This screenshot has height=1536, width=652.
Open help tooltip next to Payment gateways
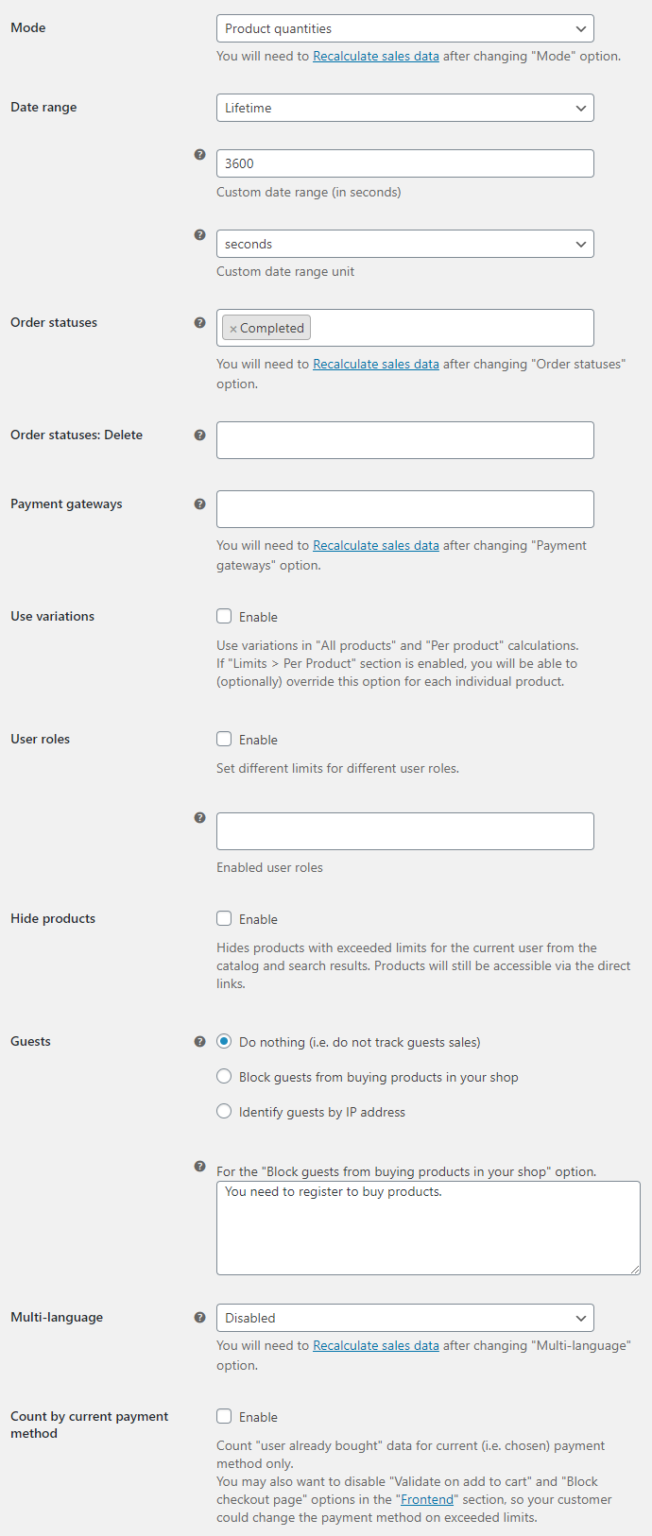click(x=200, y=503)
